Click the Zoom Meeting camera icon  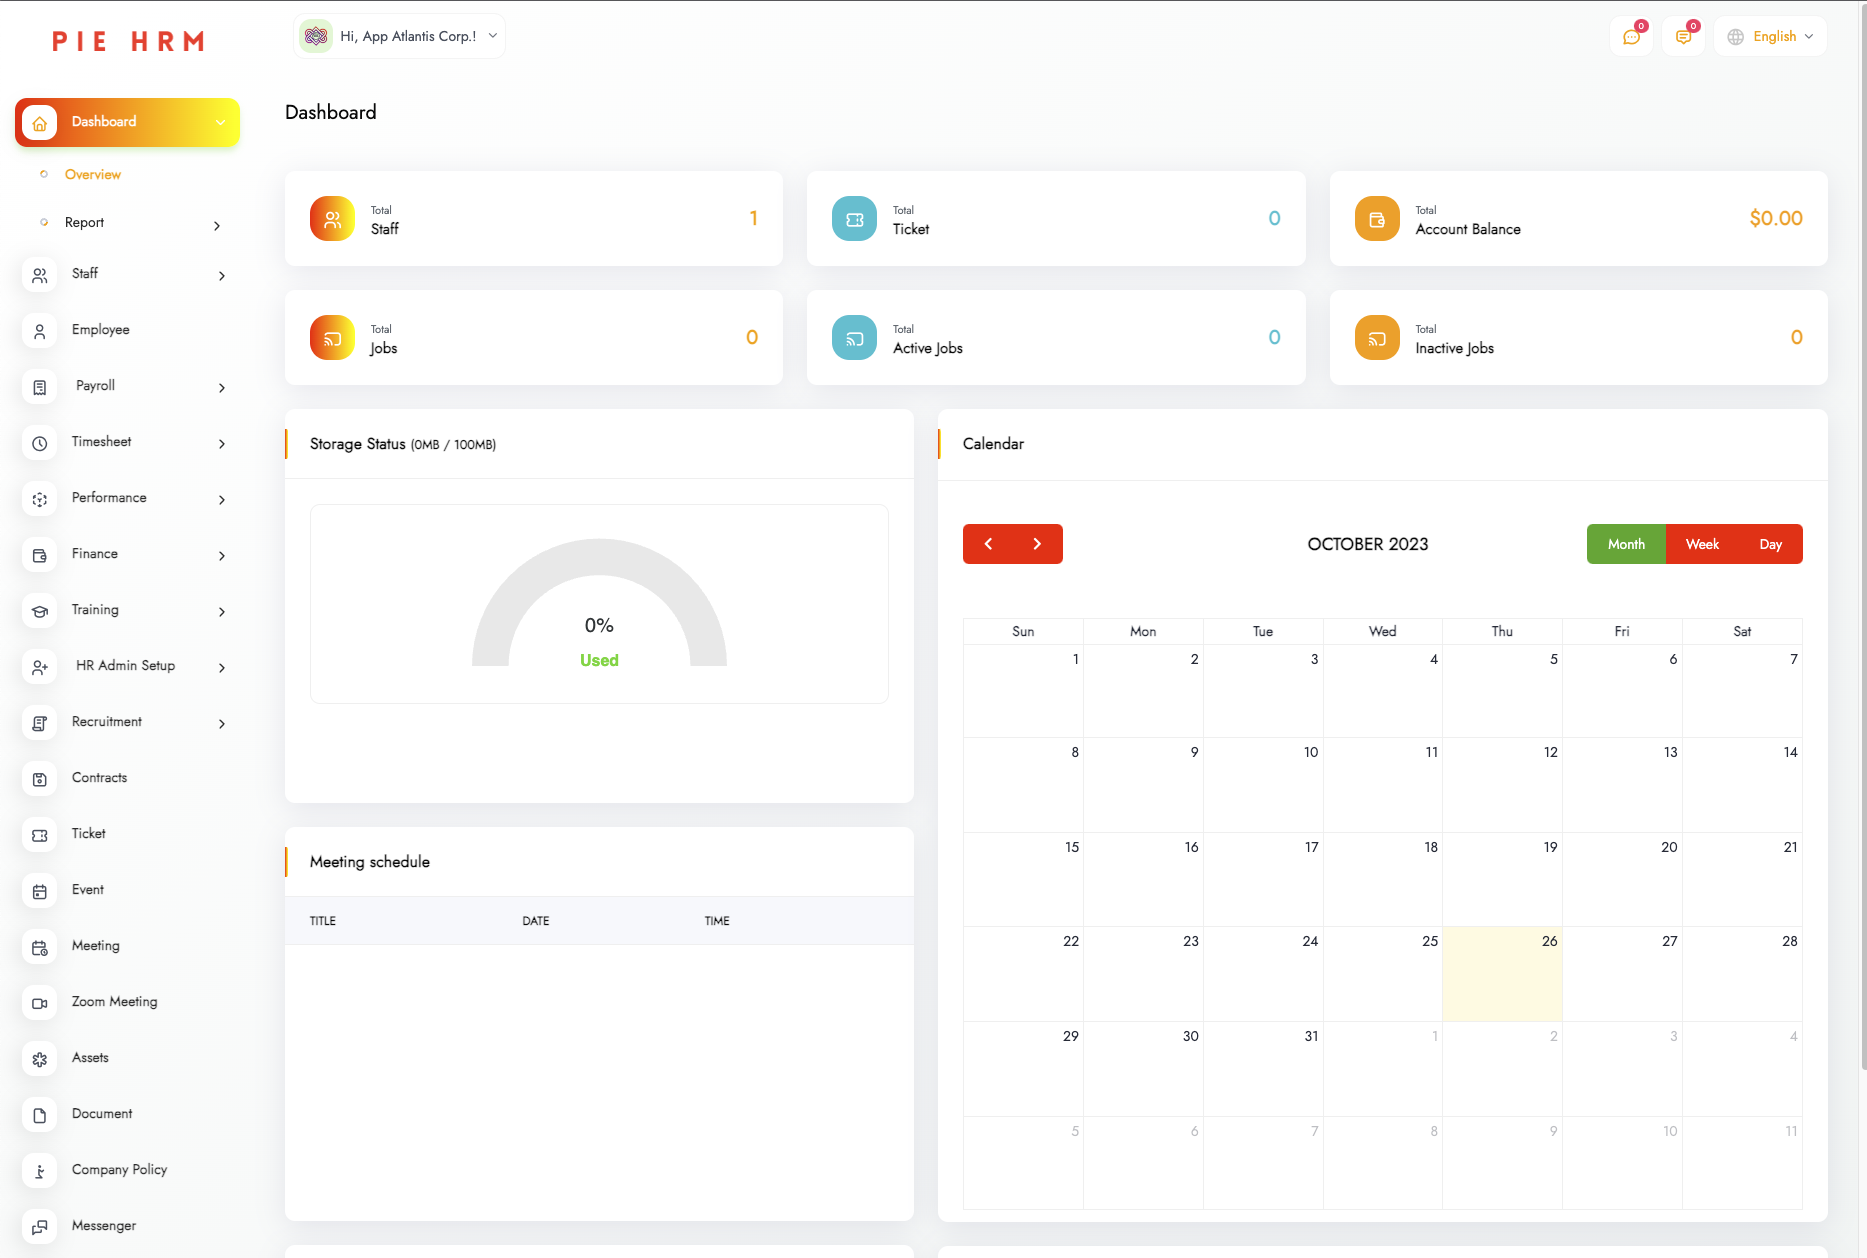coord(39,1003)
